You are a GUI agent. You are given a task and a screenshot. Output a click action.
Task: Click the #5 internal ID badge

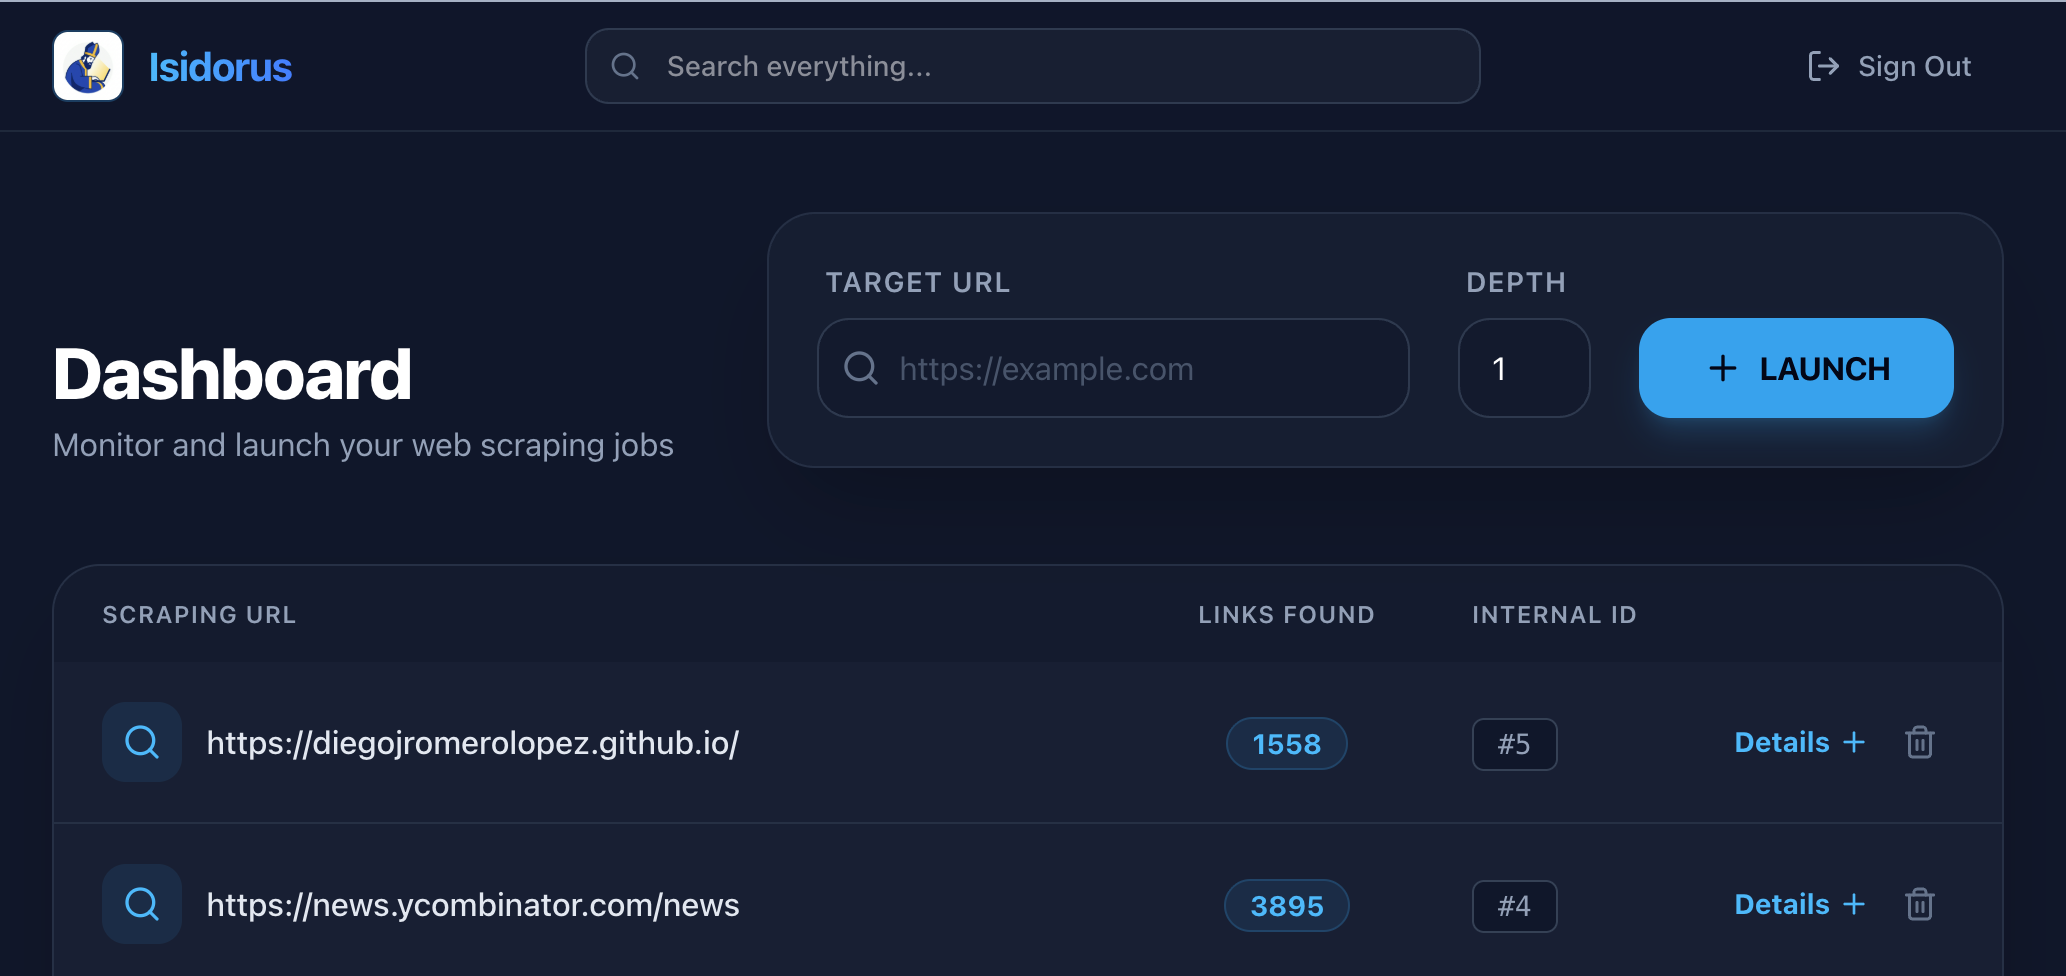[x=1514, y=744]
